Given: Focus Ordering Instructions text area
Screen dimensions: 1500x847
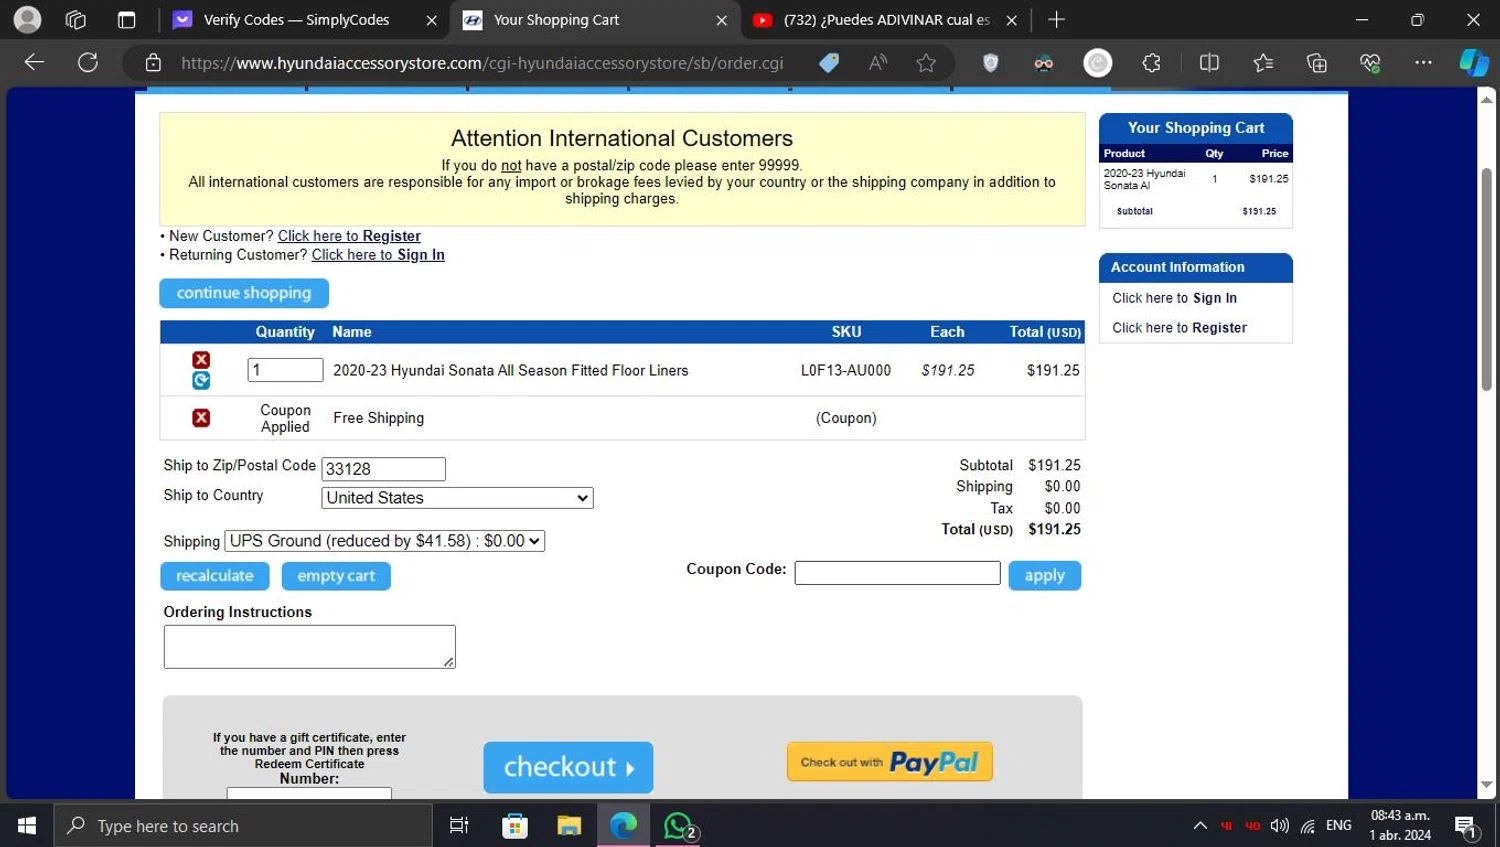Looking at the screenshot, I should (x=310, y=647).
